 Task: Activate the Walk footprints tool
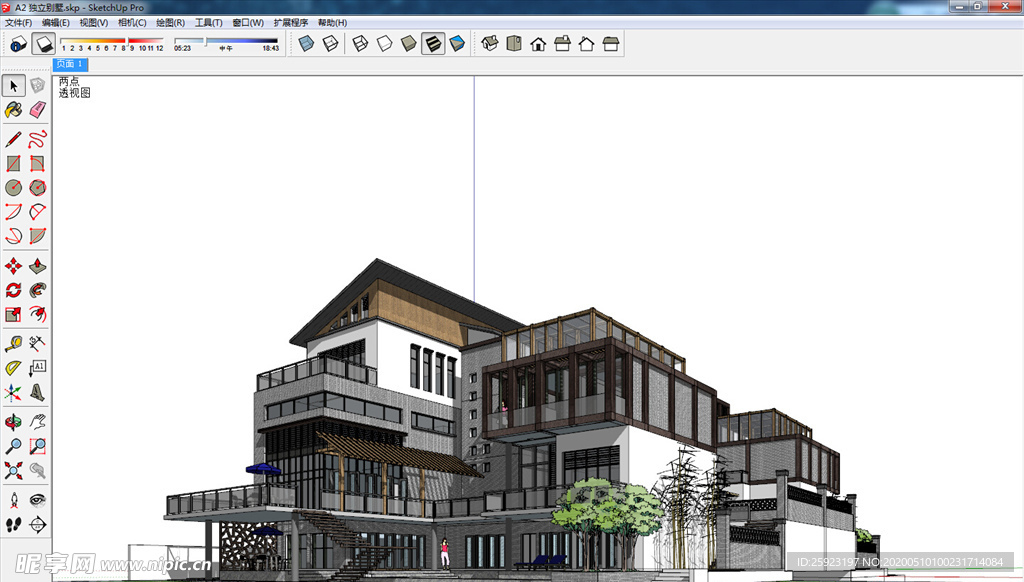14,525
